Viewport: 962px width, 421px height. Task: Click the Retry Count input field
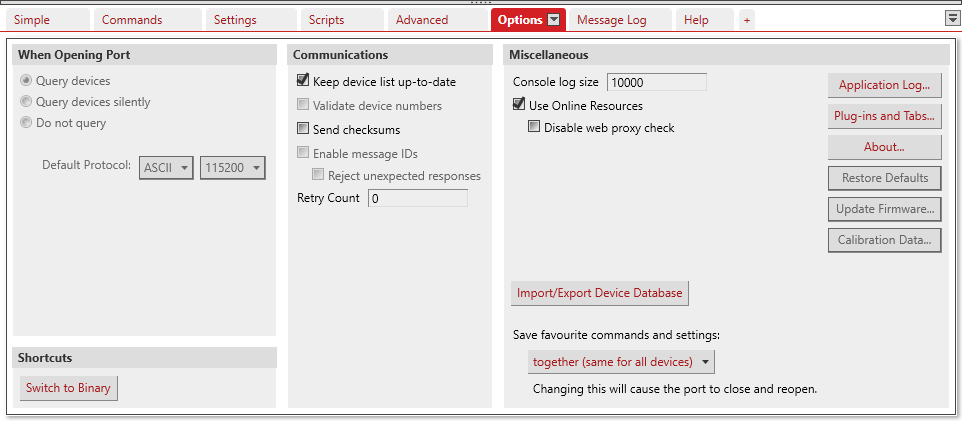click(x=418, y=198)
